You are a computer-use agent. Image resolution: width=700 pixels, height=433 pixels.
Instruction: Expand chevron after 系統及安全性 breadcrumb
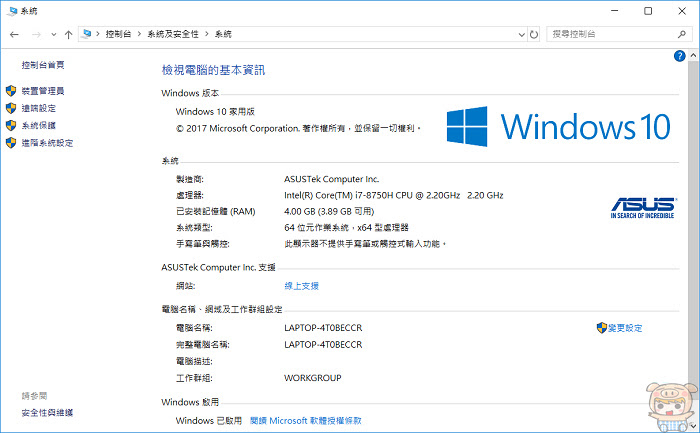207,34
